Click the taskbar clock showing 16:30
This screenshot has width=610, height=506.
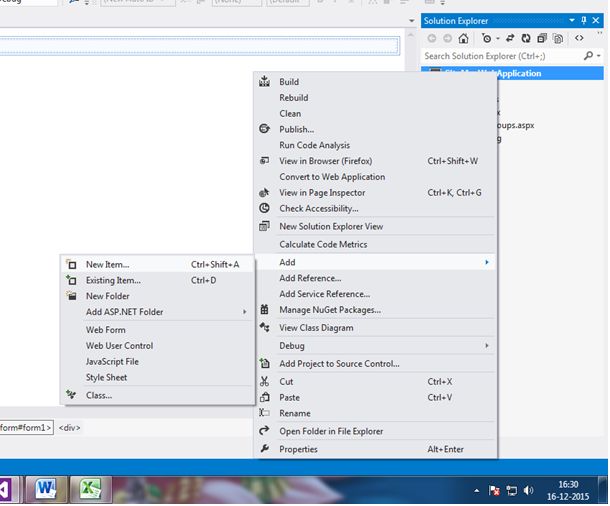(x=568, y=490)
